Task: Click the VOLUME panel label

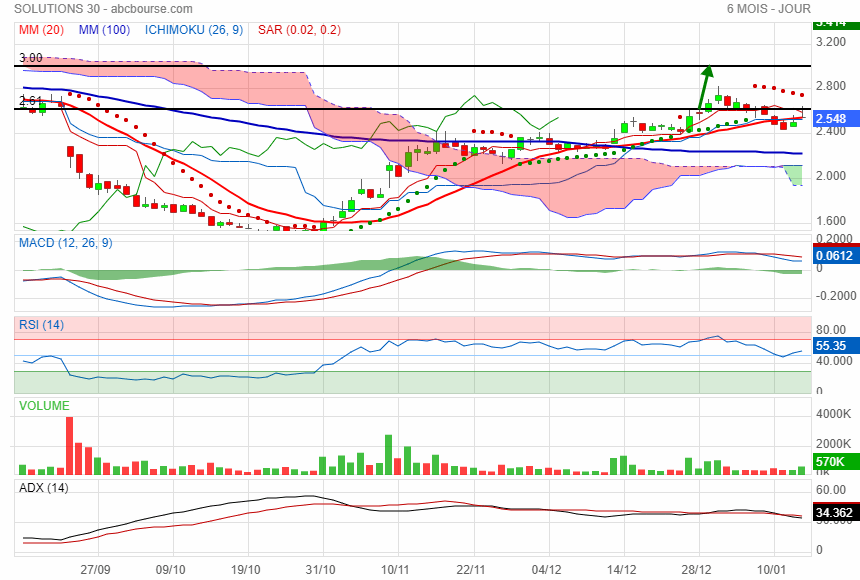Action: tap(44, 406)
